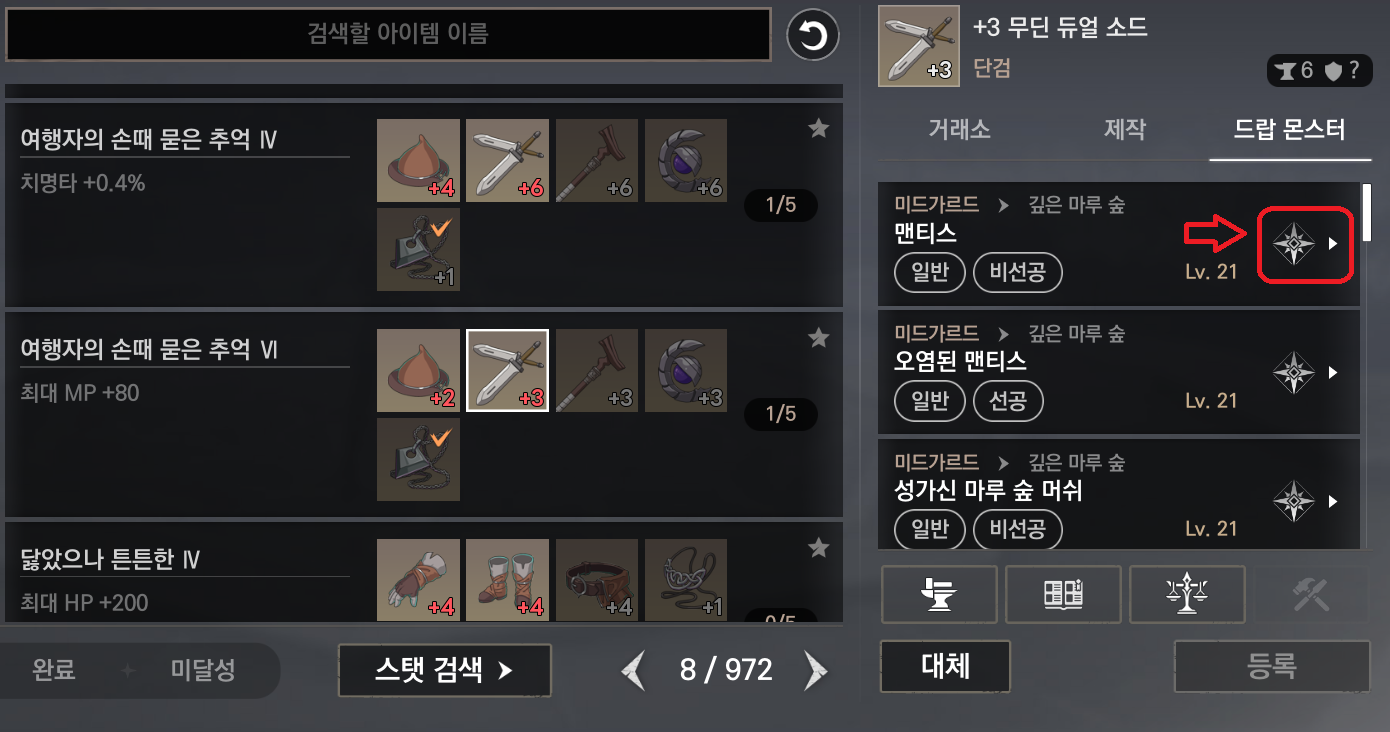1390x732 pixels.
Task: Expand details arrow for 성가신 마루 숲 머쉬
Action: coord(1333,500)
